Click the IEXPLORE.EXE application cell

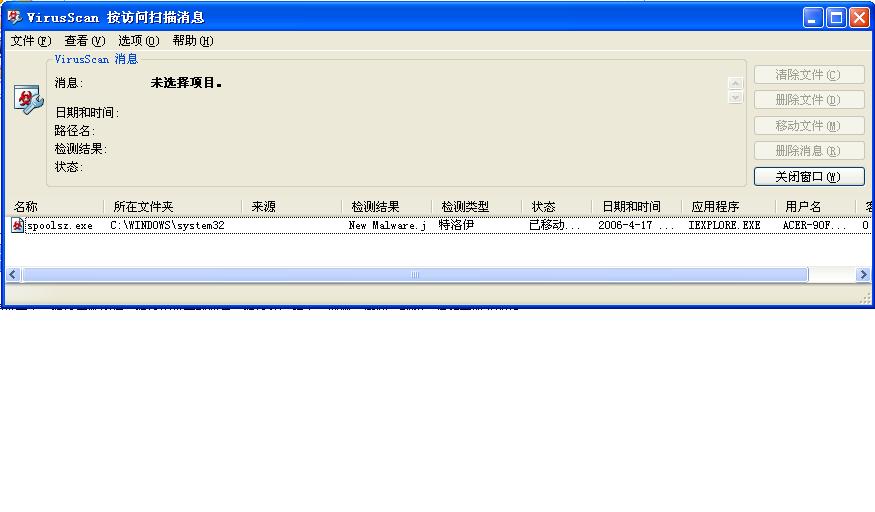click(724, 225)
